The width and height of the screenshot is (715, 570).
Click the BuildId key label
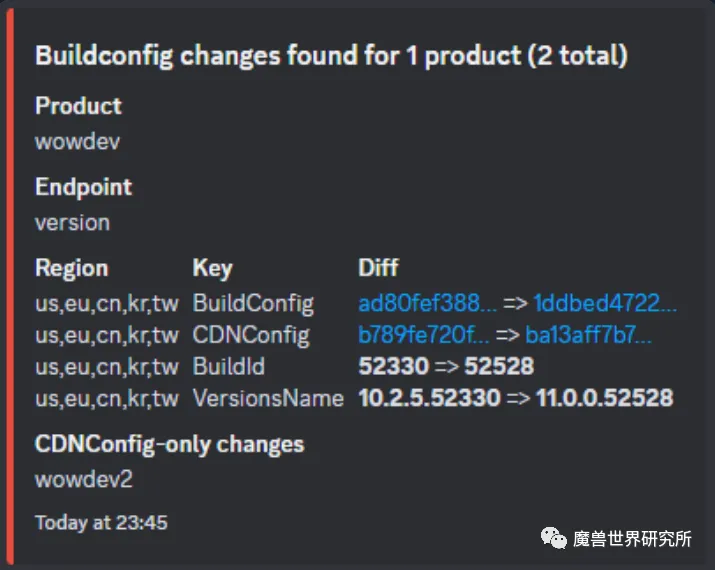[x=229, y=367]
